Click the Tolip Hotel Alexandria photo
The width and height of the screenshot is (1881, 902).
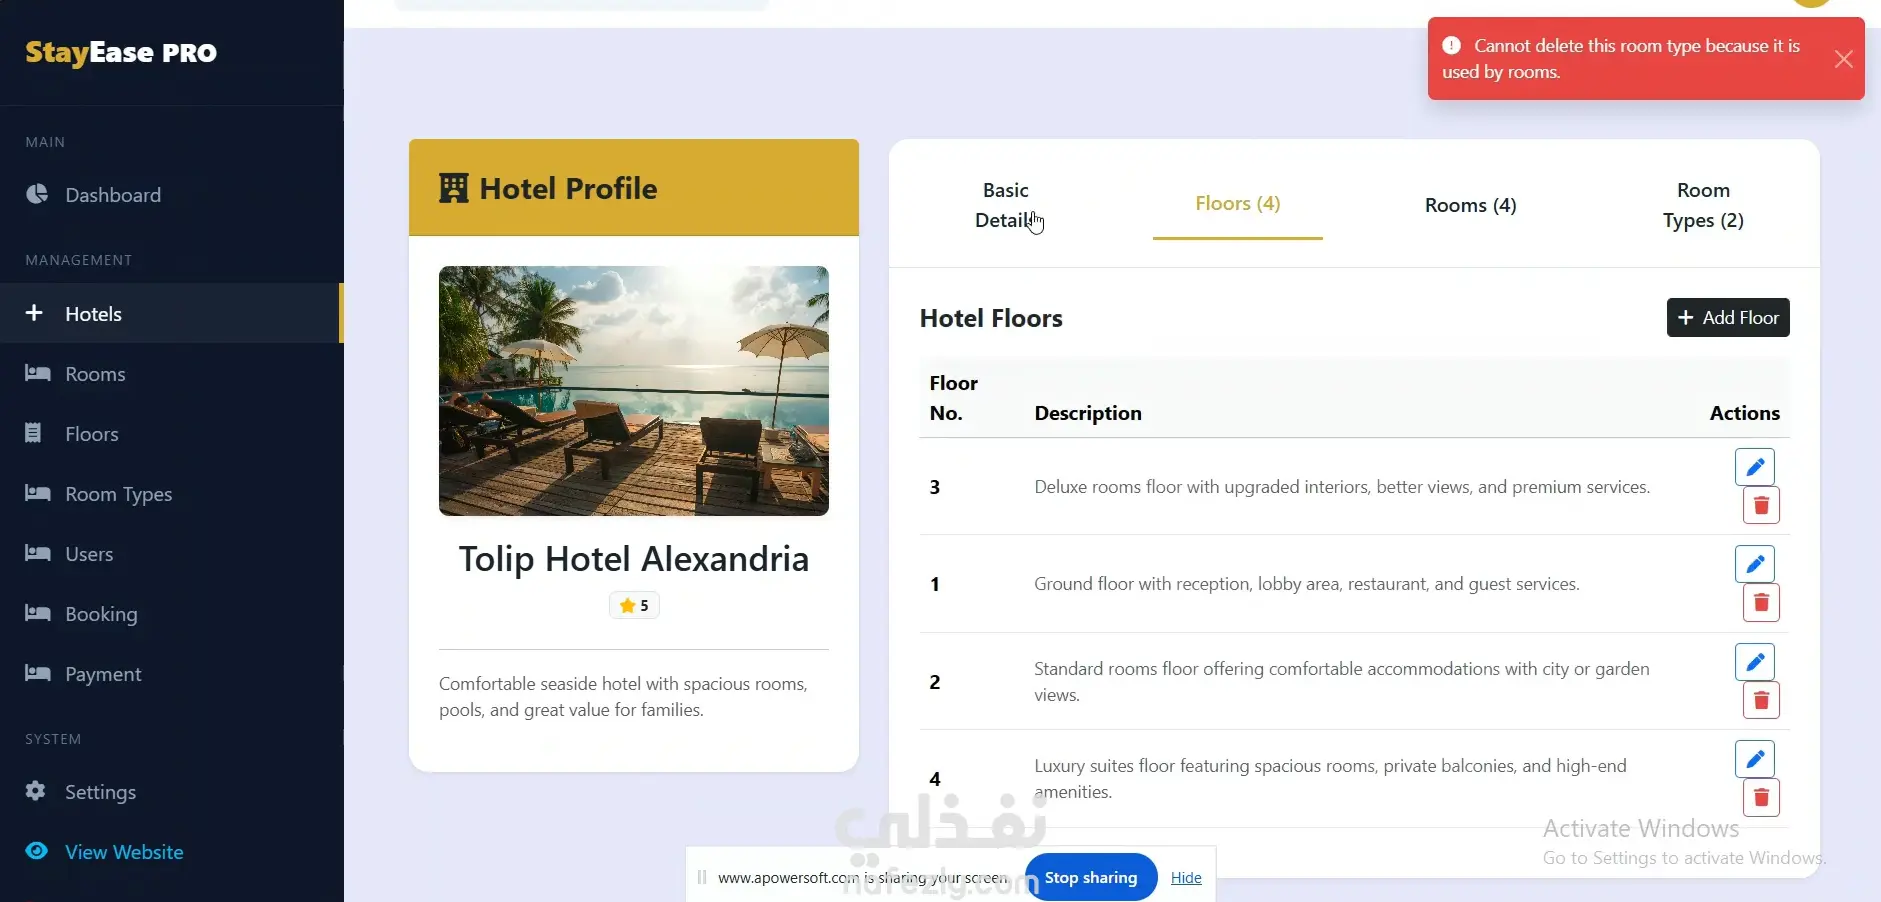(x=634, y=391)
